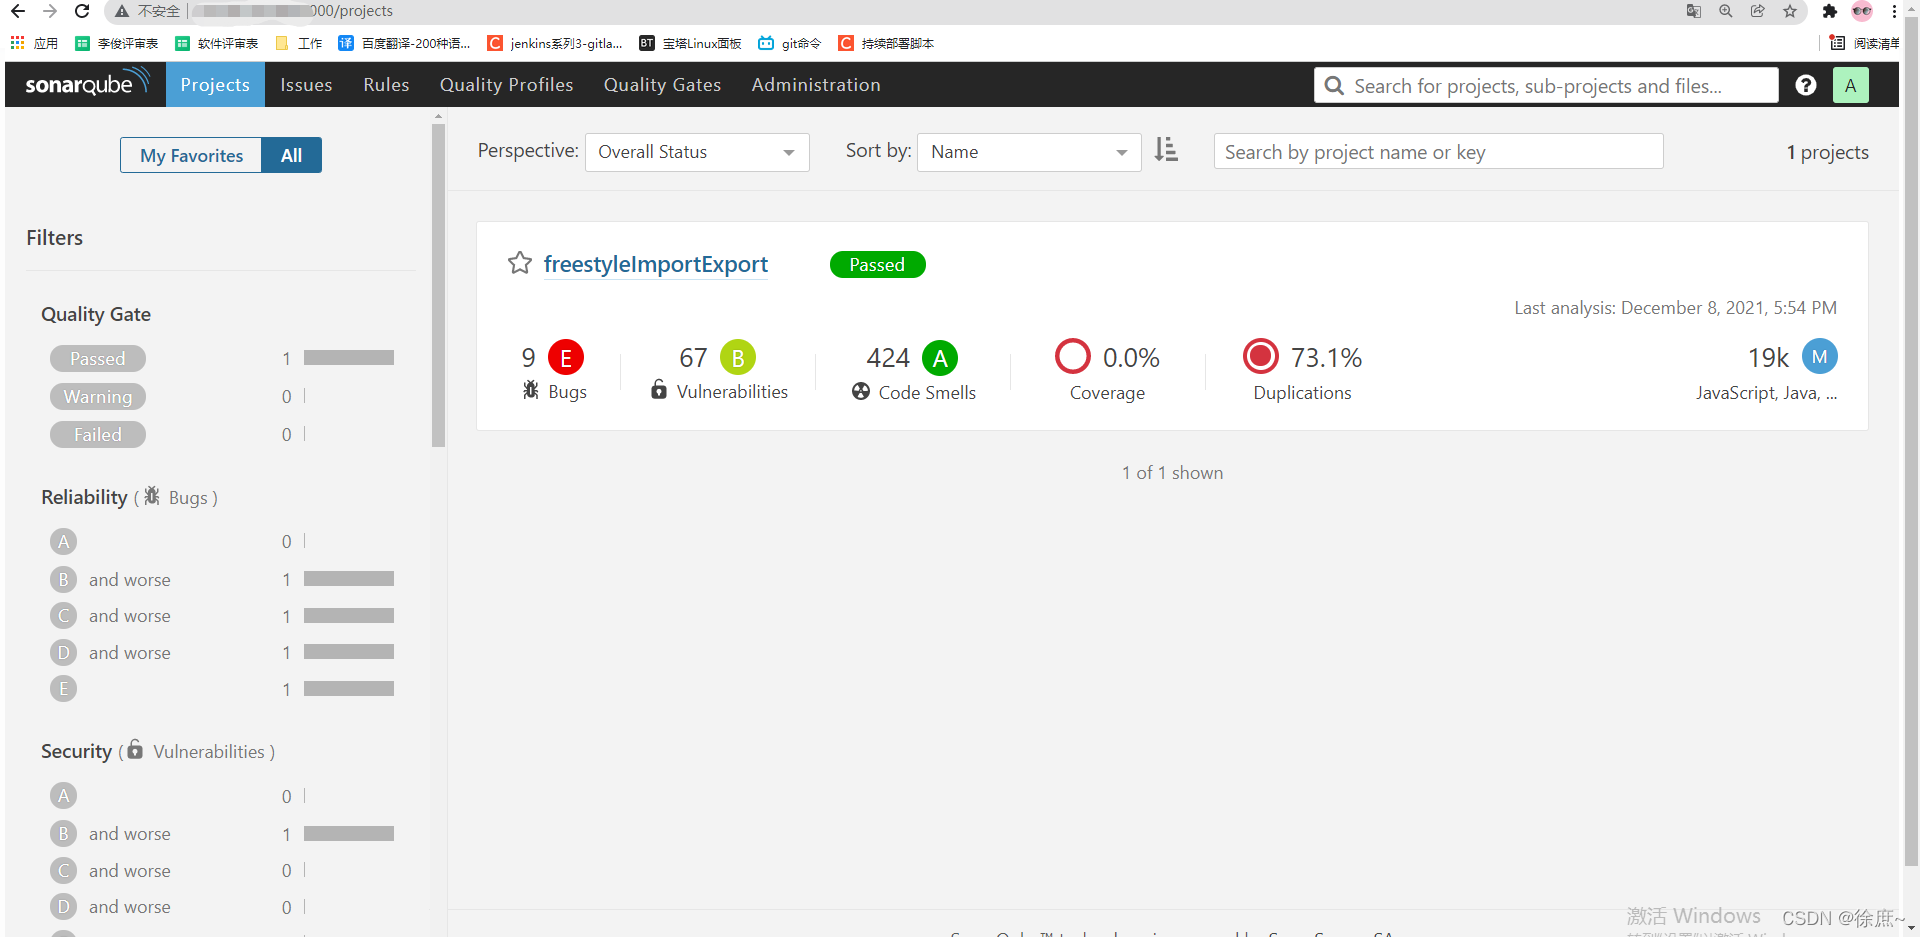Filter Reliability by rating E
Screen dimensions: 1920x937
[63, 688]
